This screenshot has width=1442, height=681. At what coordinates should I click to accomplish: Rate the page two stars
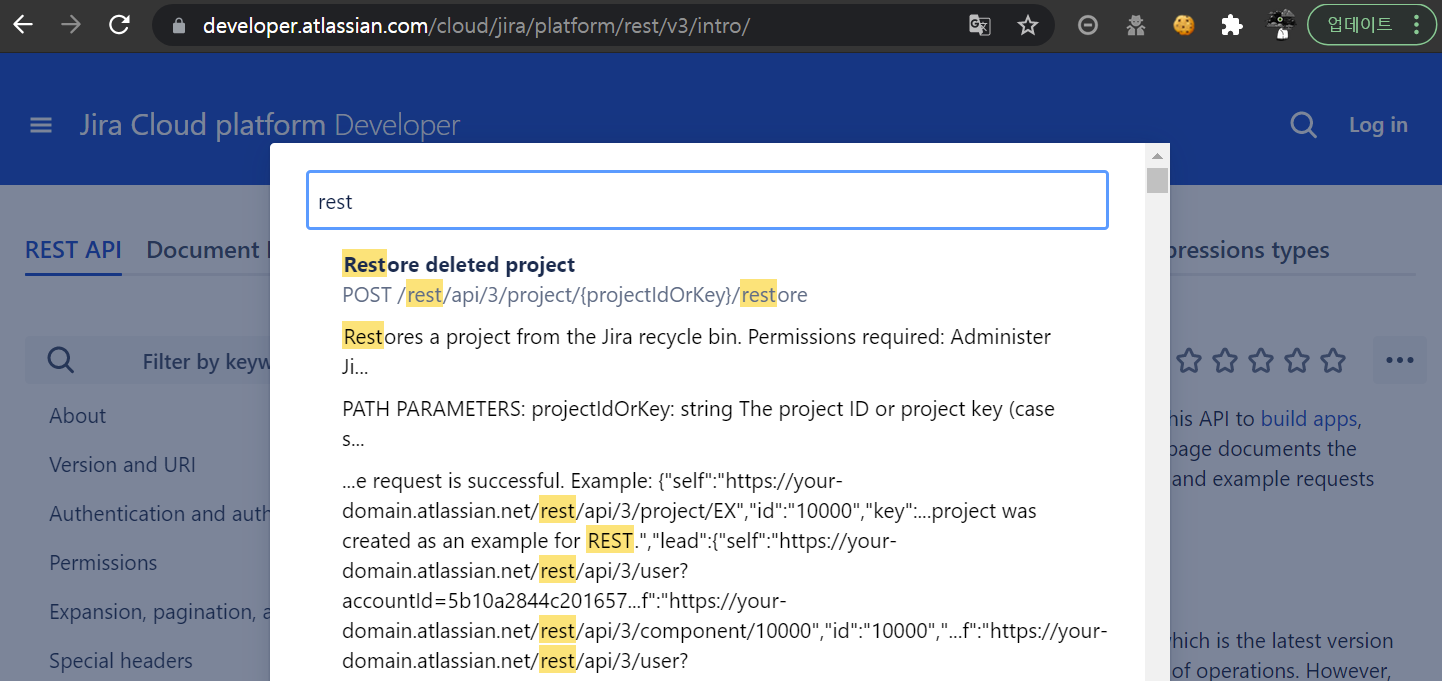tap(1225, 360)
